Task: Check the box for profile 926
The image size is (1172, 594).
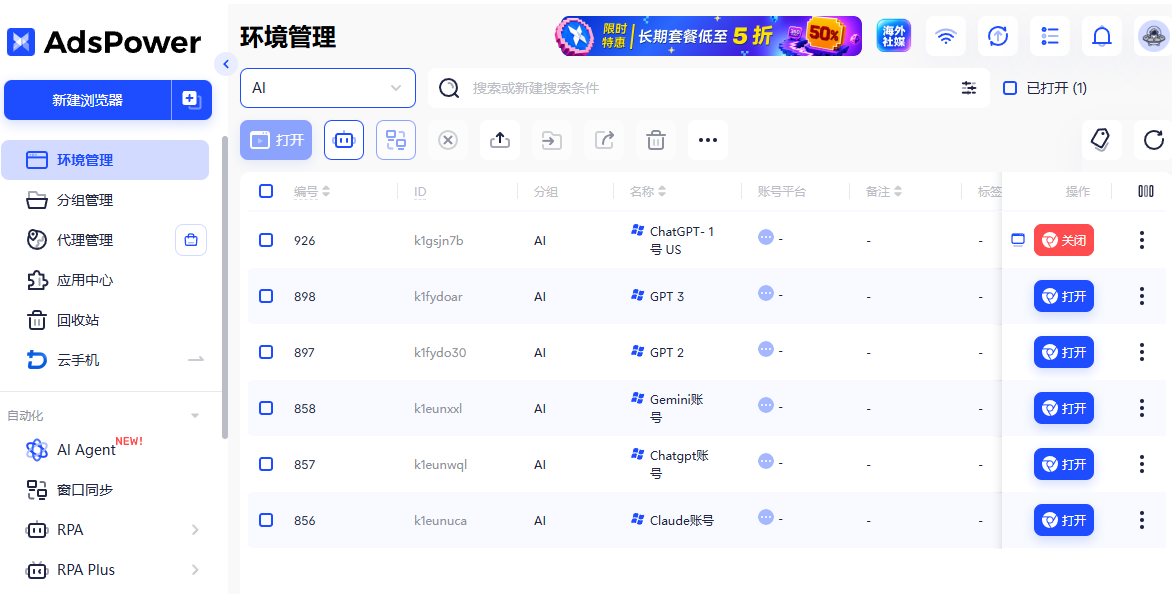Action: [266, 240]
